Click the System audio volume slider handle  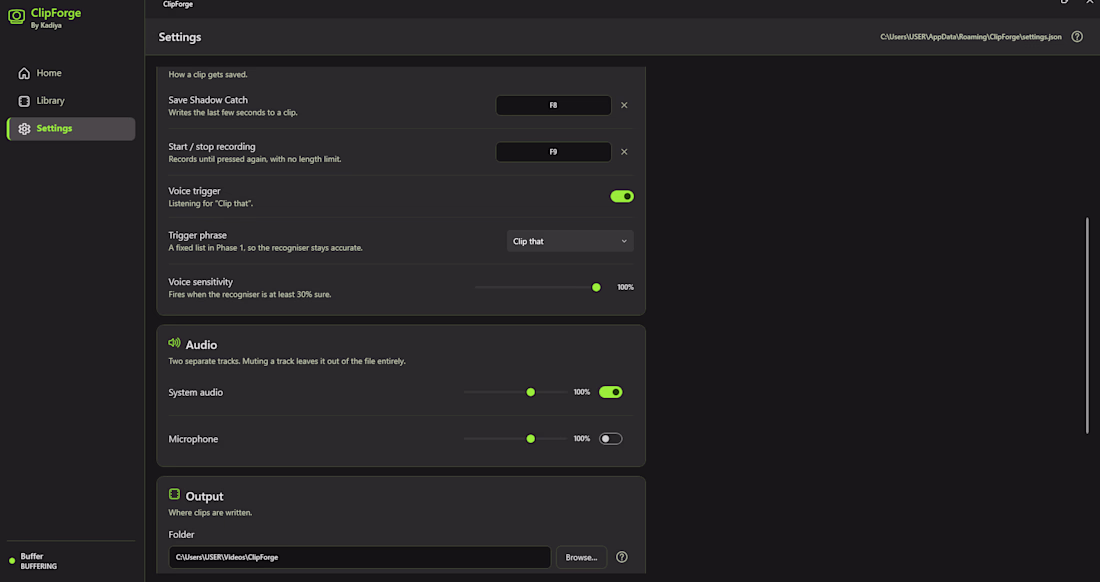[531, 392]
